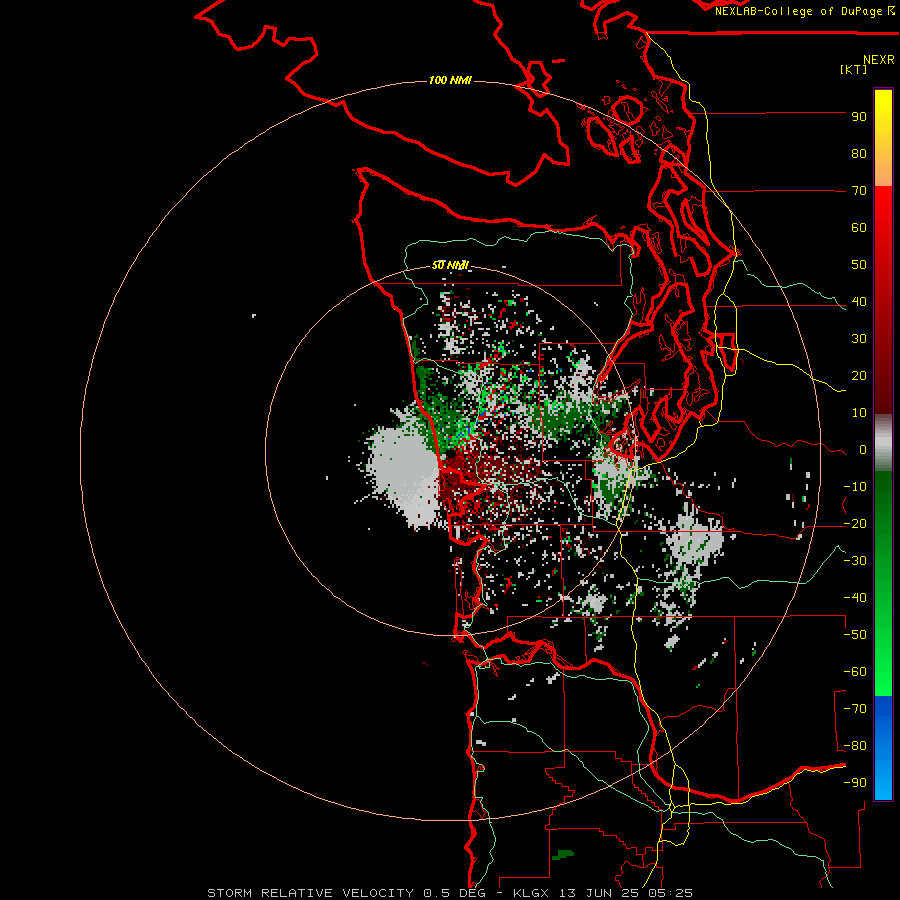Screen dimensions: 900x900
Task: Click the -60 value on velocity scale
Action: tap(855, 672)
